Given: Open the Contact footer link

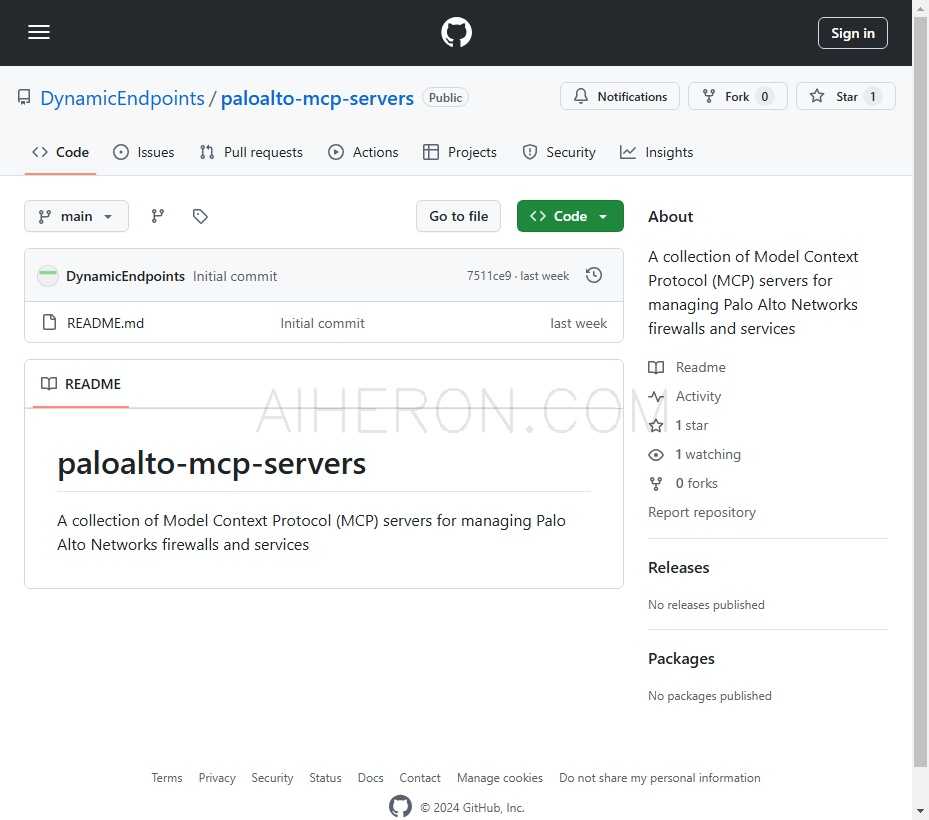Looking at the screenshot, I should (x=420, y=778).
